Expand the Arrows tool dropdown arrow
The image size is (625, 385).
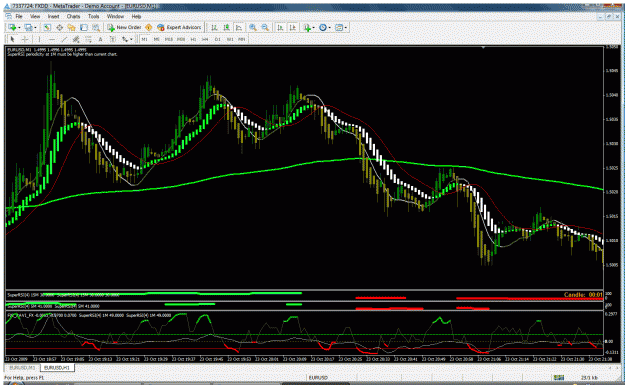131,39
